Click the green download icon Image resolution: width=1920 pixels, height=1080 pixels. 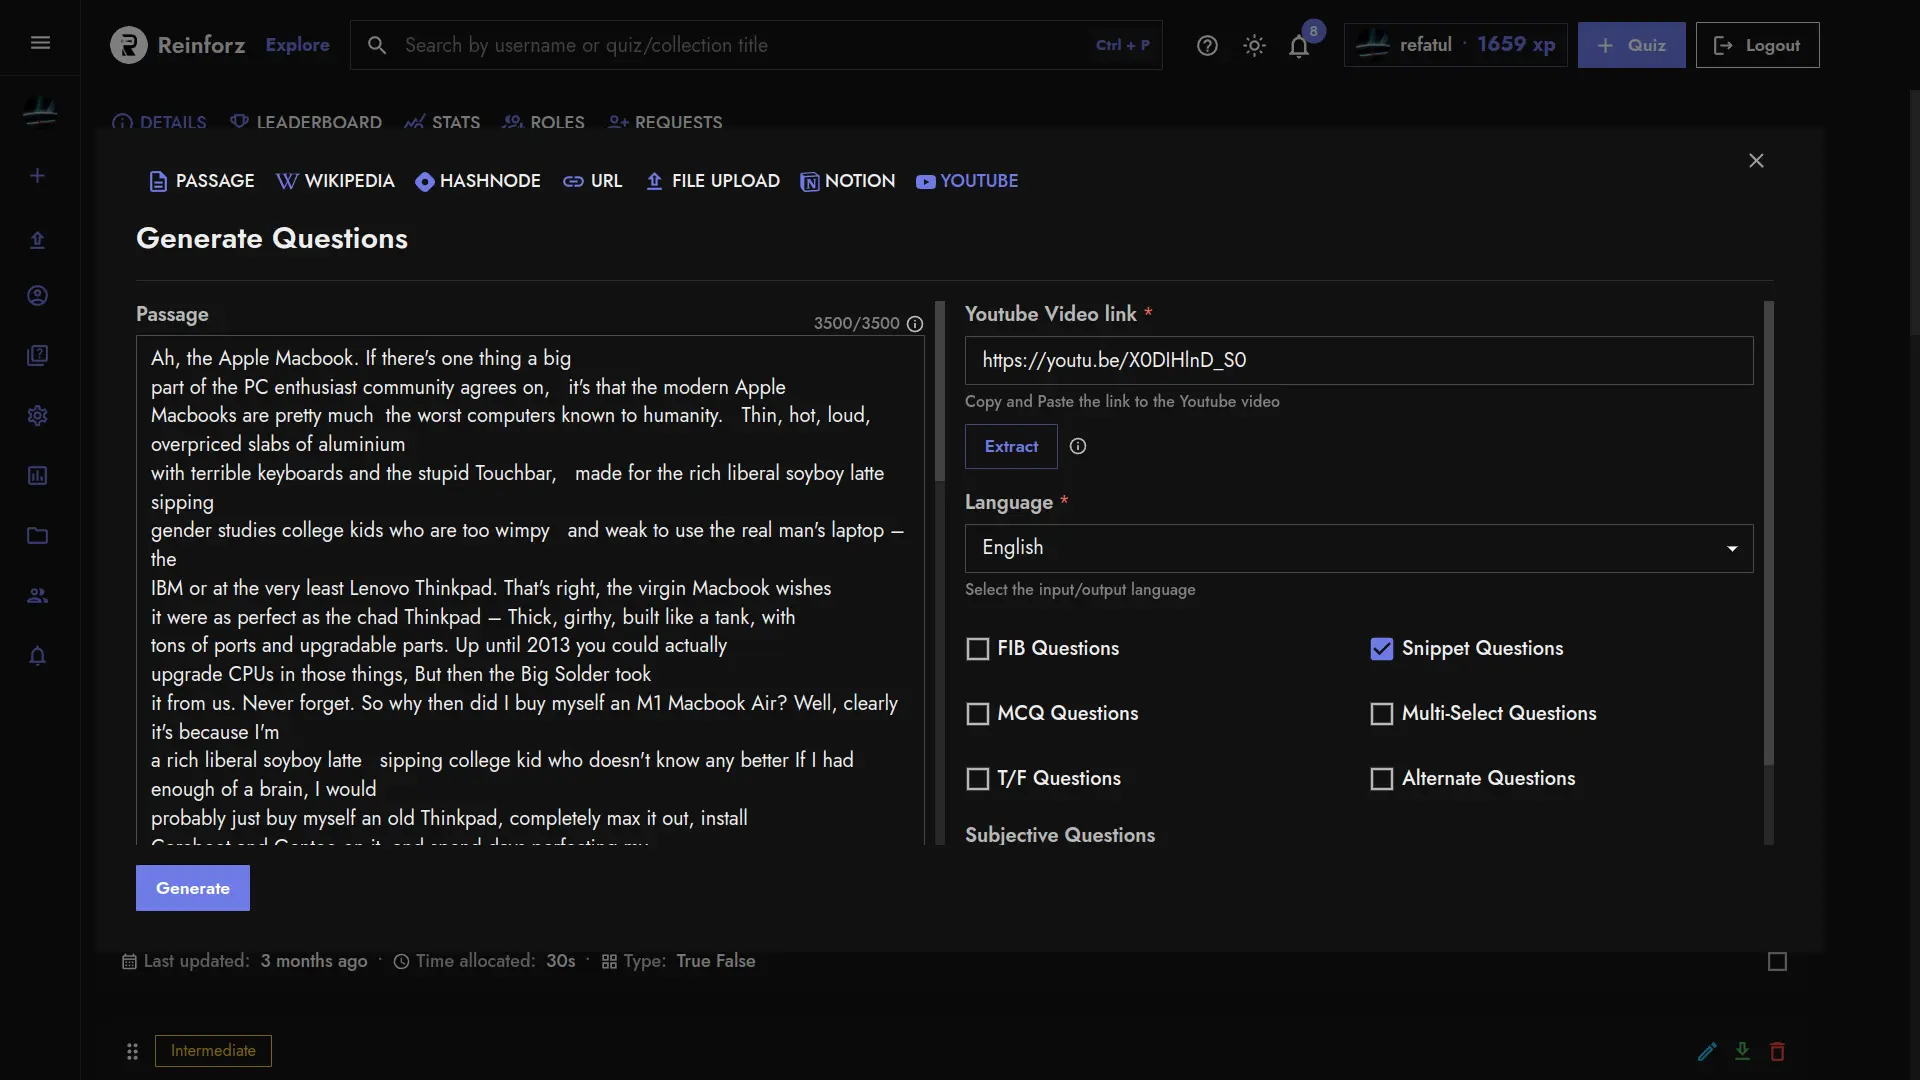click(x=1742, y=1051)
